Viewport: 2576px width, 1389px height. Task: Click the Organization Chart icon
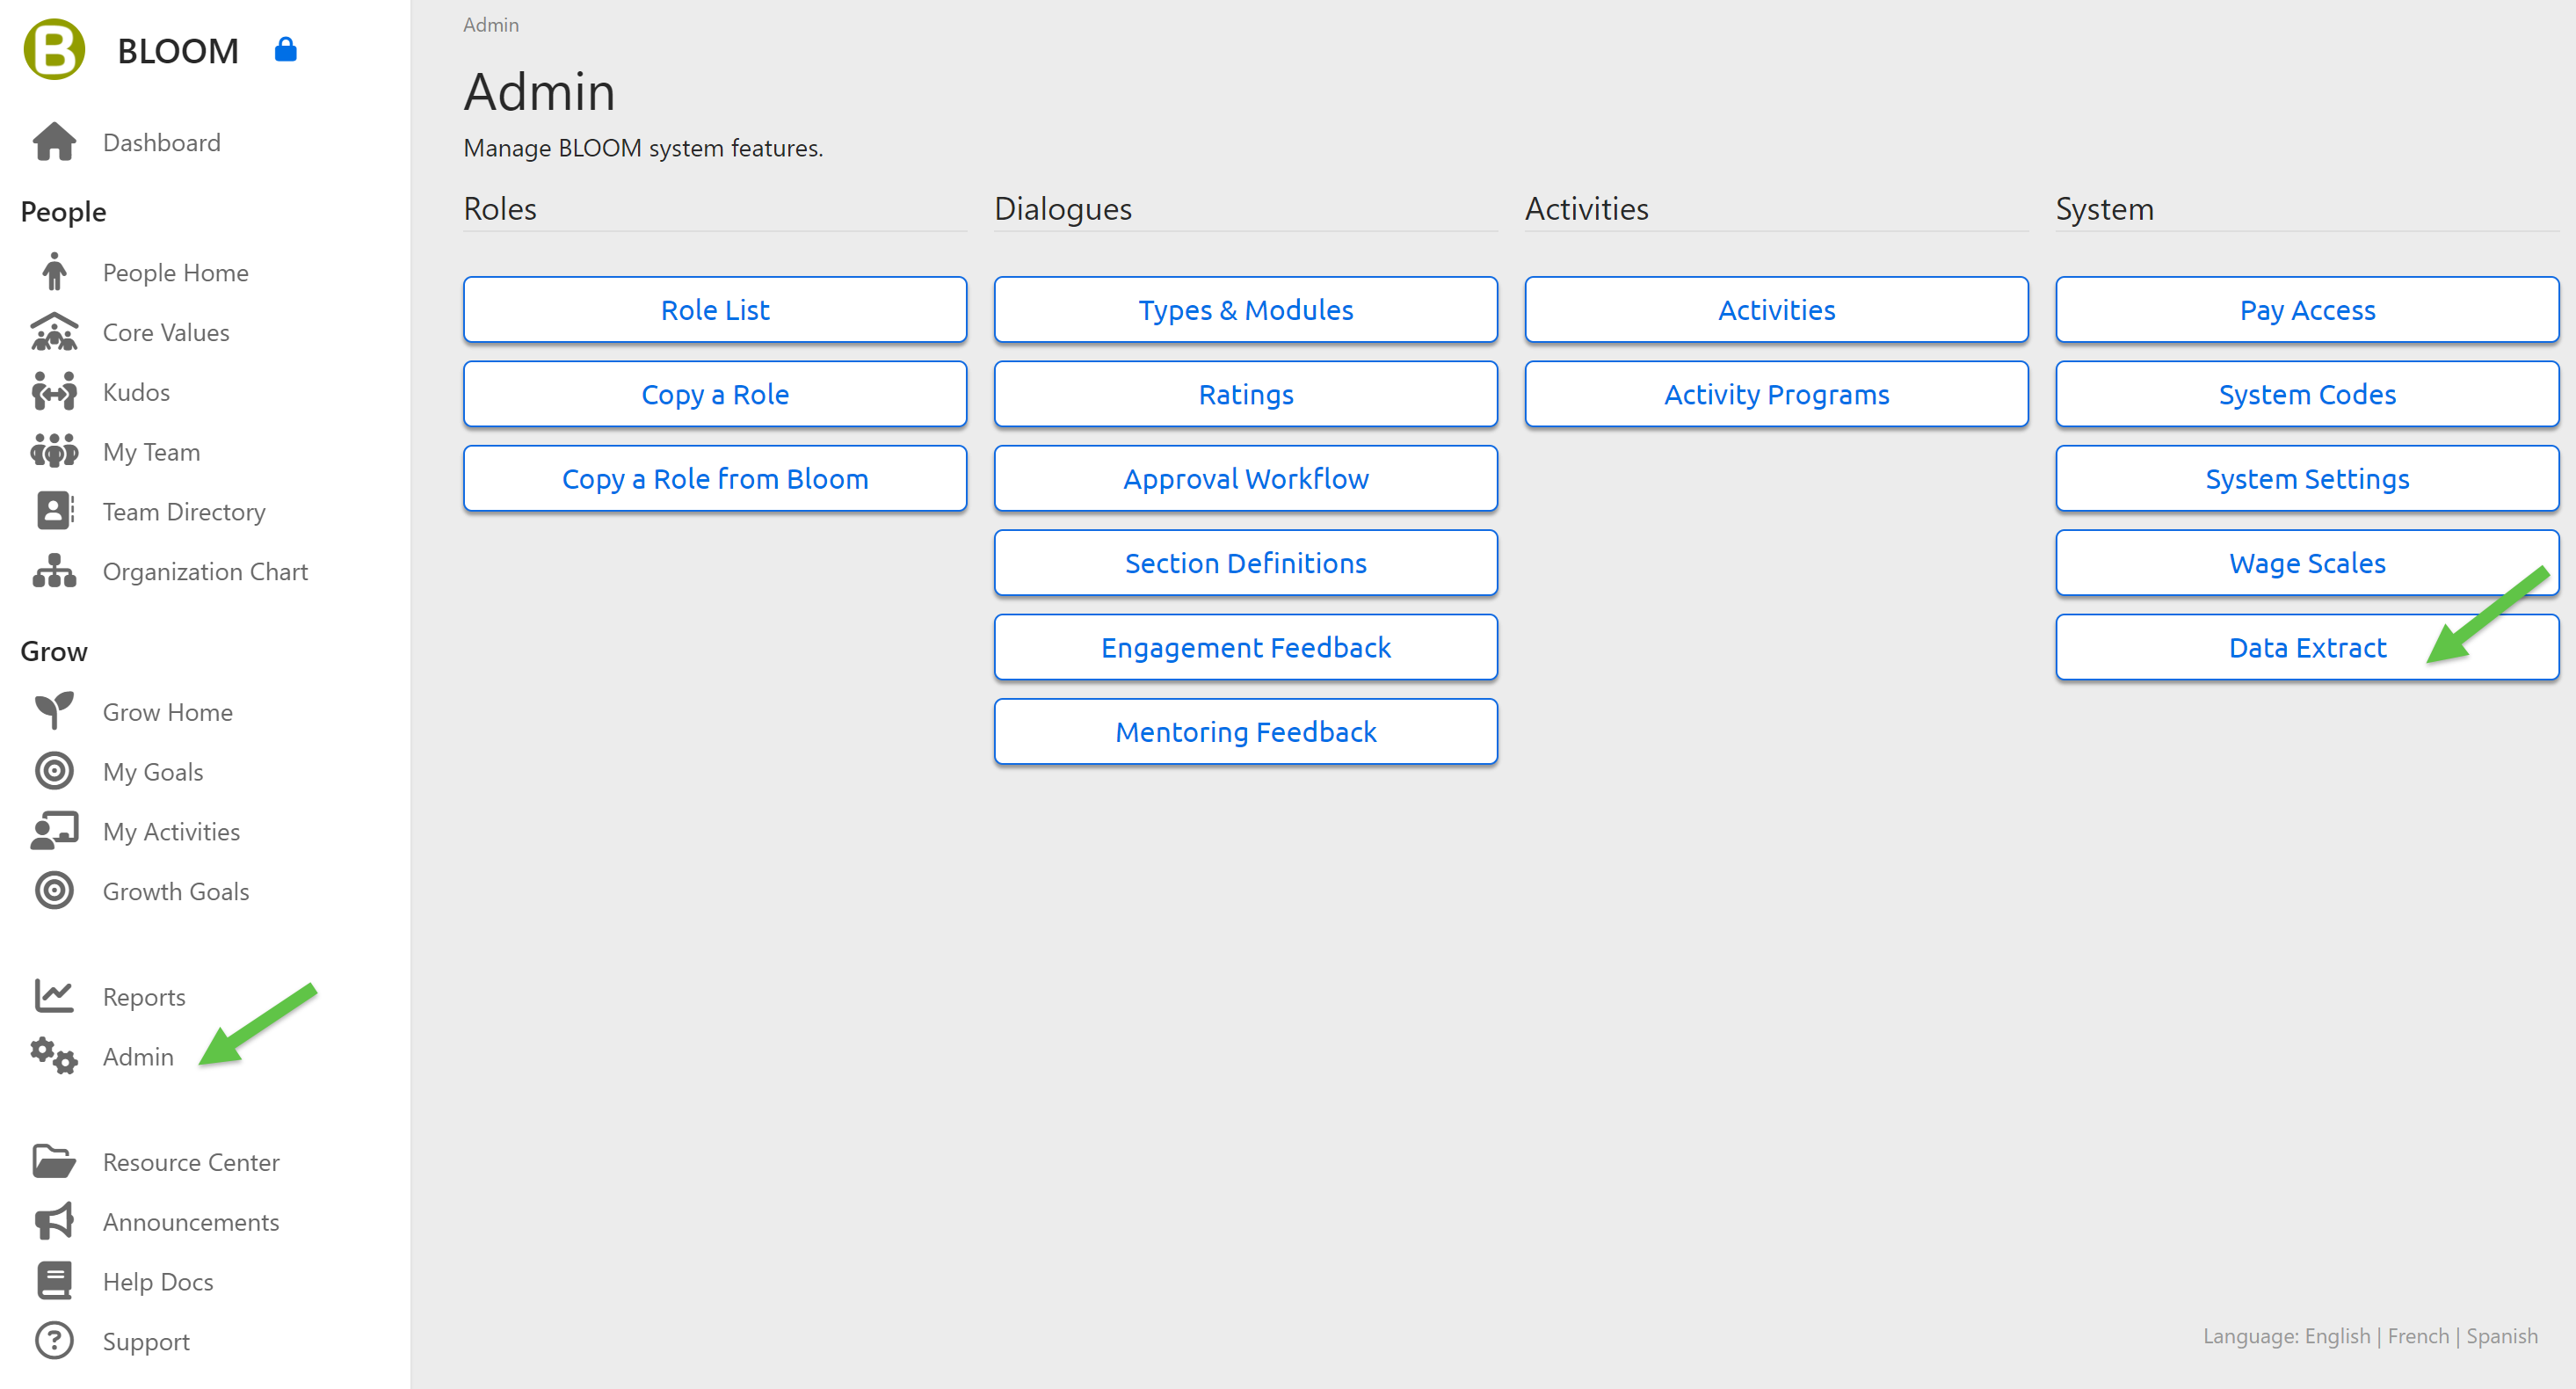coord(54,571)
